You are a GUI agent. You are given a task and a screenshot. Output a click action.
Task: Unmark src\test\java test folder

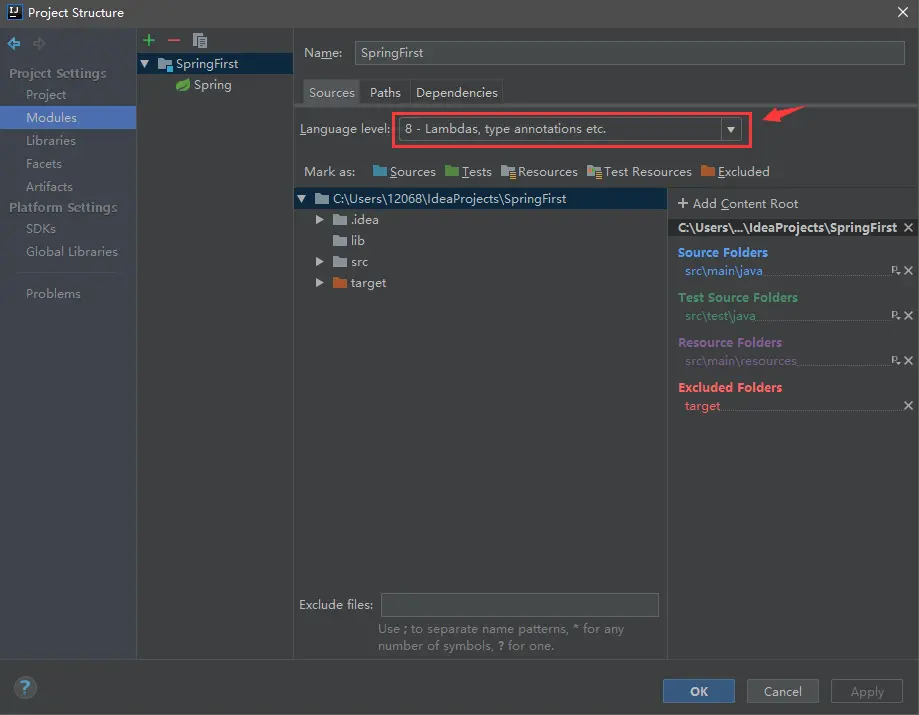(x=908, y=315)
